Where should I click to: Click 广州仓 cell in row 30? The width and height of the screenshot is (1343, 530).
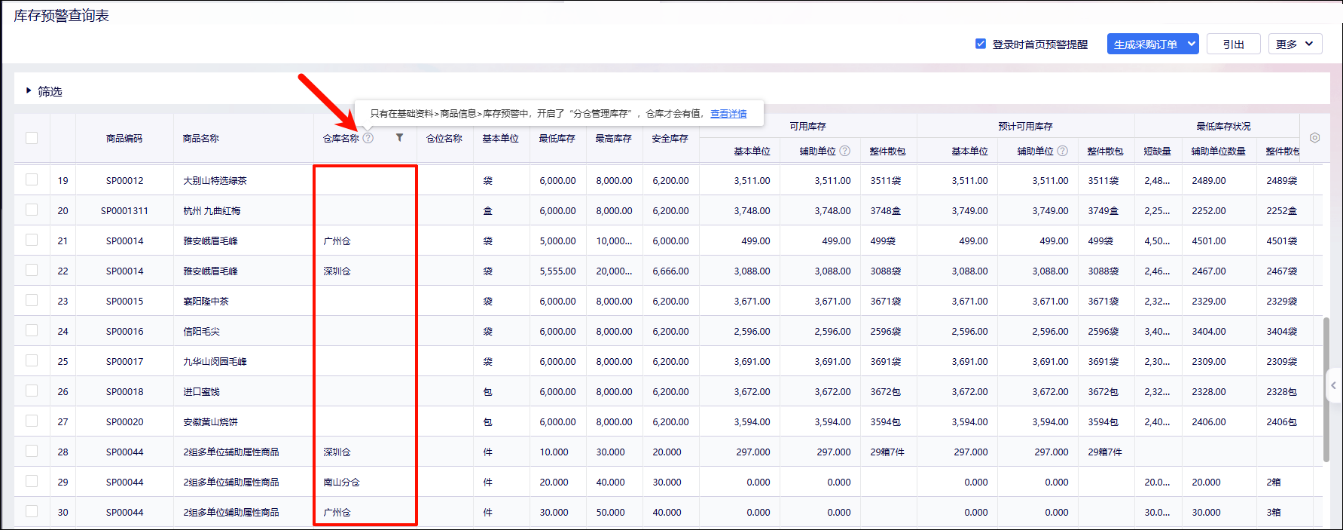click(x=337, y=512)
